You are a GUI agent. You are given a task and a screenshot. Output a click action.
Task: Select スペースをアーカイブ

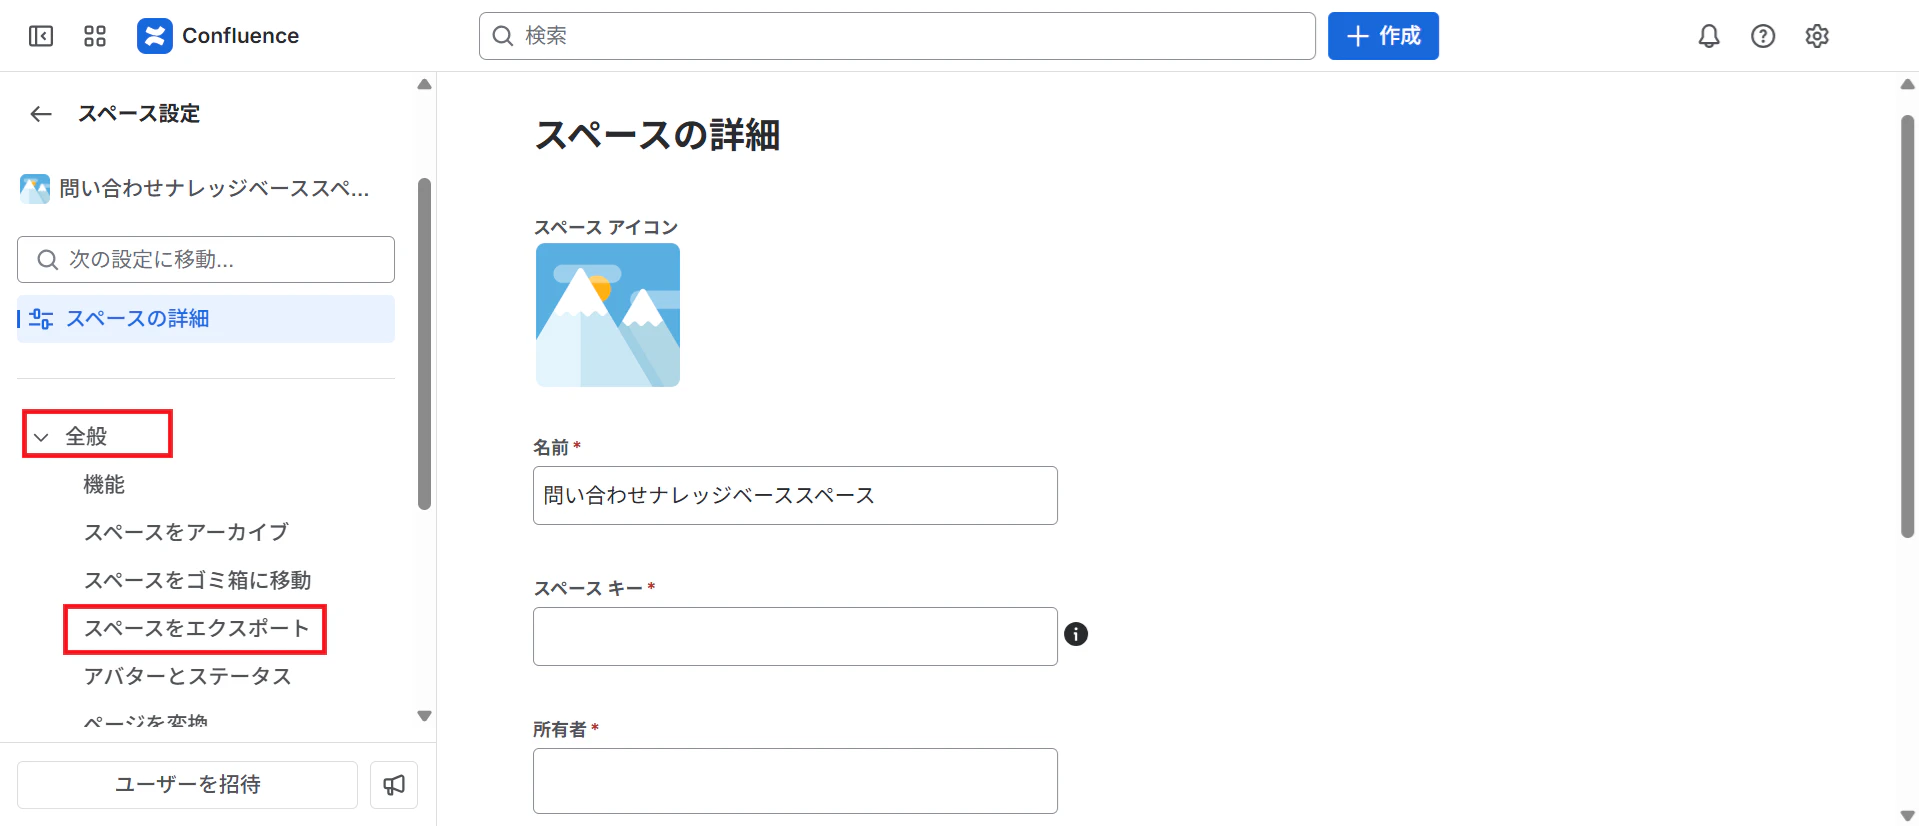186,533
